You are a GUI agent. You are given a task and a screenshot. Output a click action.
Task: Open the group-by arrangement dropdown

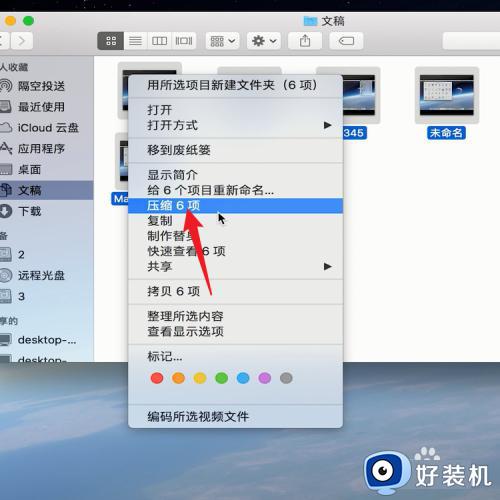[222, 41]
